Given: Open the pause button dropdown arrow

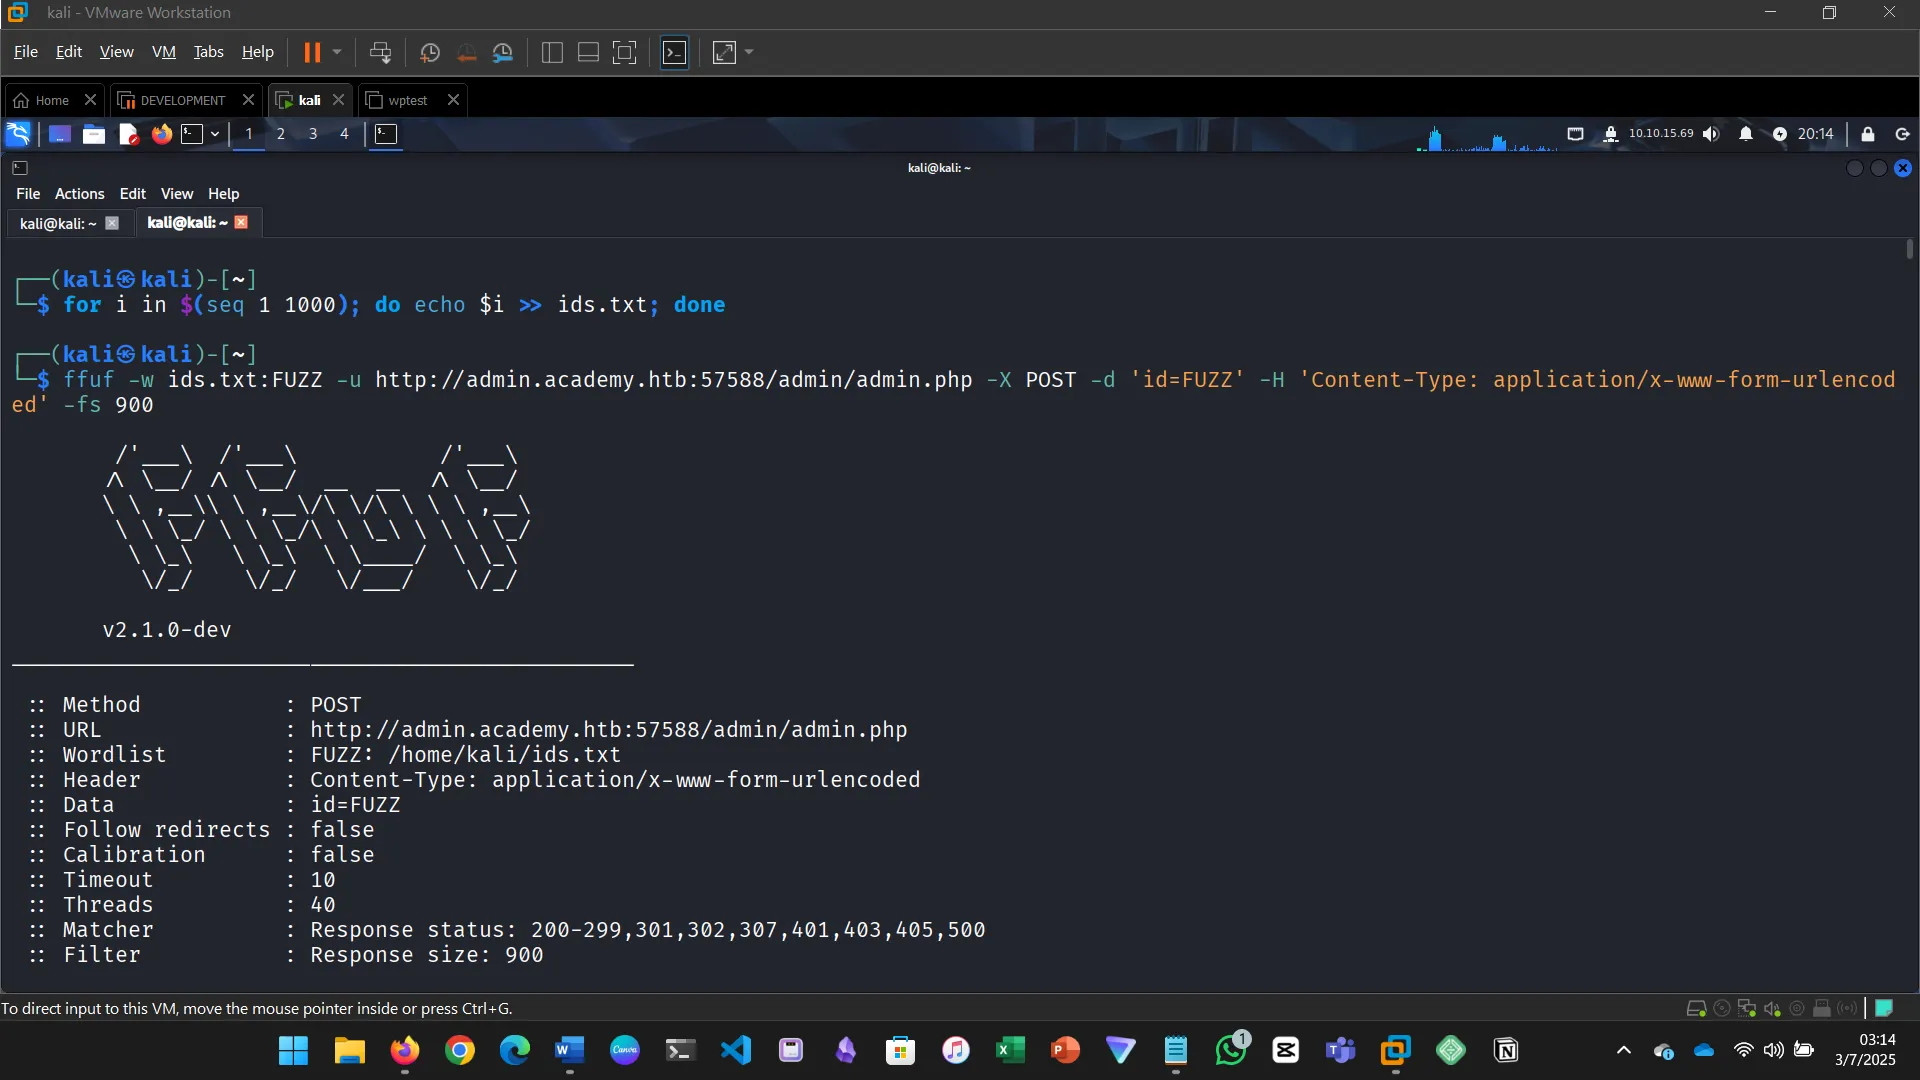Looking at the screenshot, I should 338,52.
